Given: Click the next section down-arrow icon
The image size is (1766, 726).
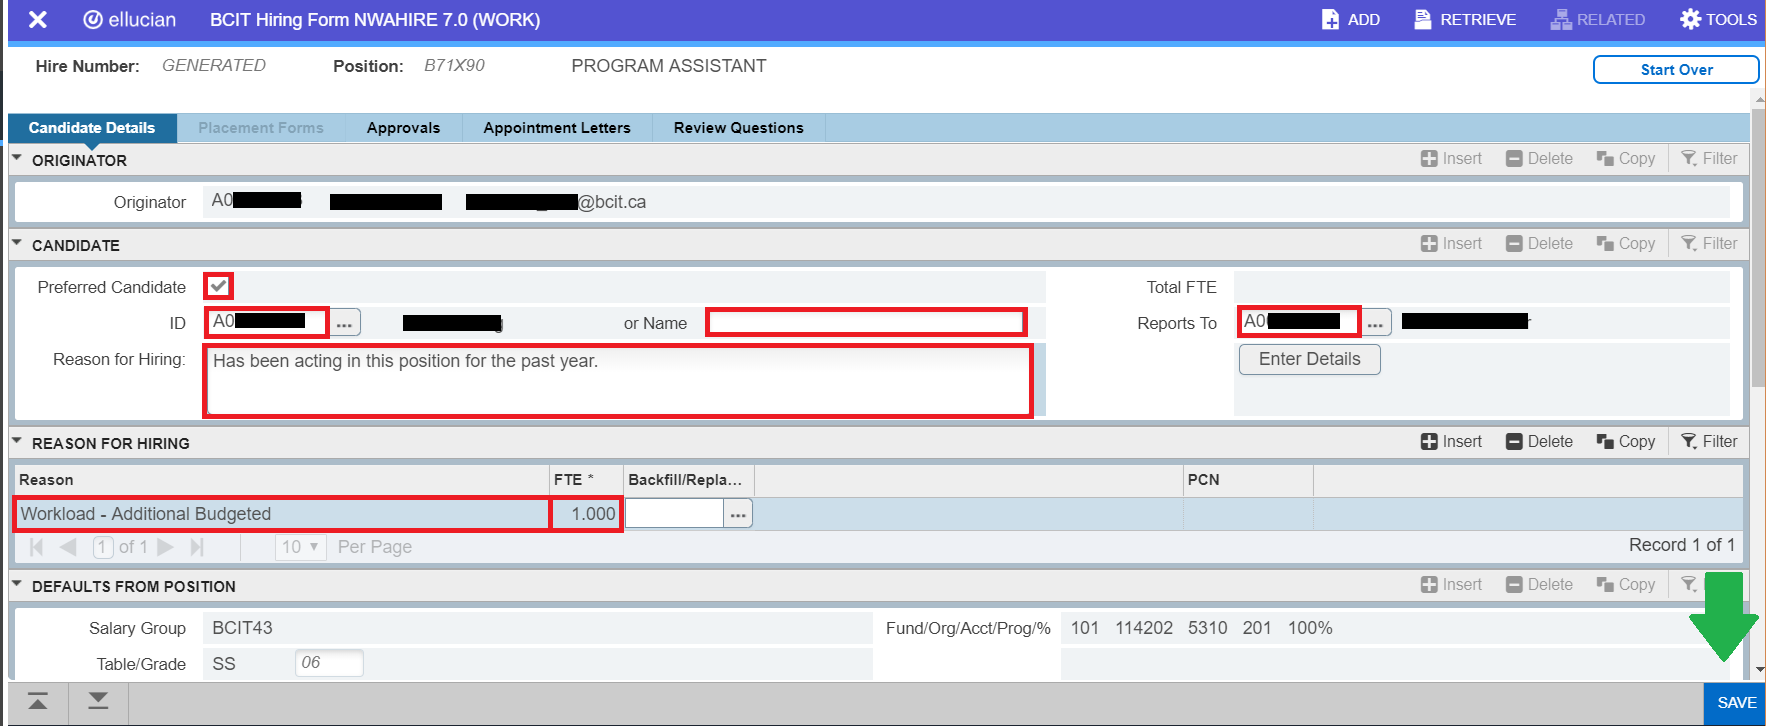Looking at the screenshot, I should 98,702.
